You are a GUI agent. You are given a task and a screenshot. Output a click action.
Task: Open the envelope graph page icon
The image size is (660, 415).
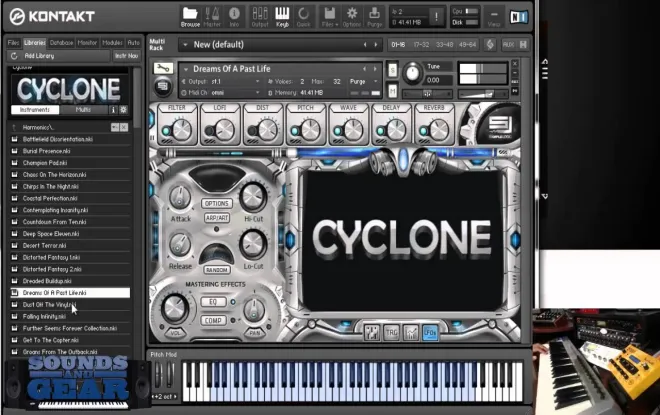(411, 333)
